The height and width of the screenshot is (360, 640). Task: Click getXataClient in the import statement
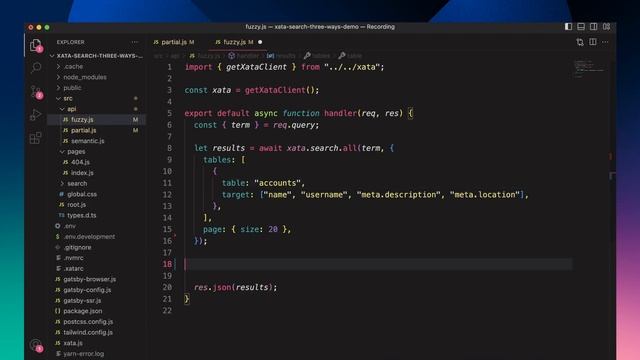[x=256, y=67]
